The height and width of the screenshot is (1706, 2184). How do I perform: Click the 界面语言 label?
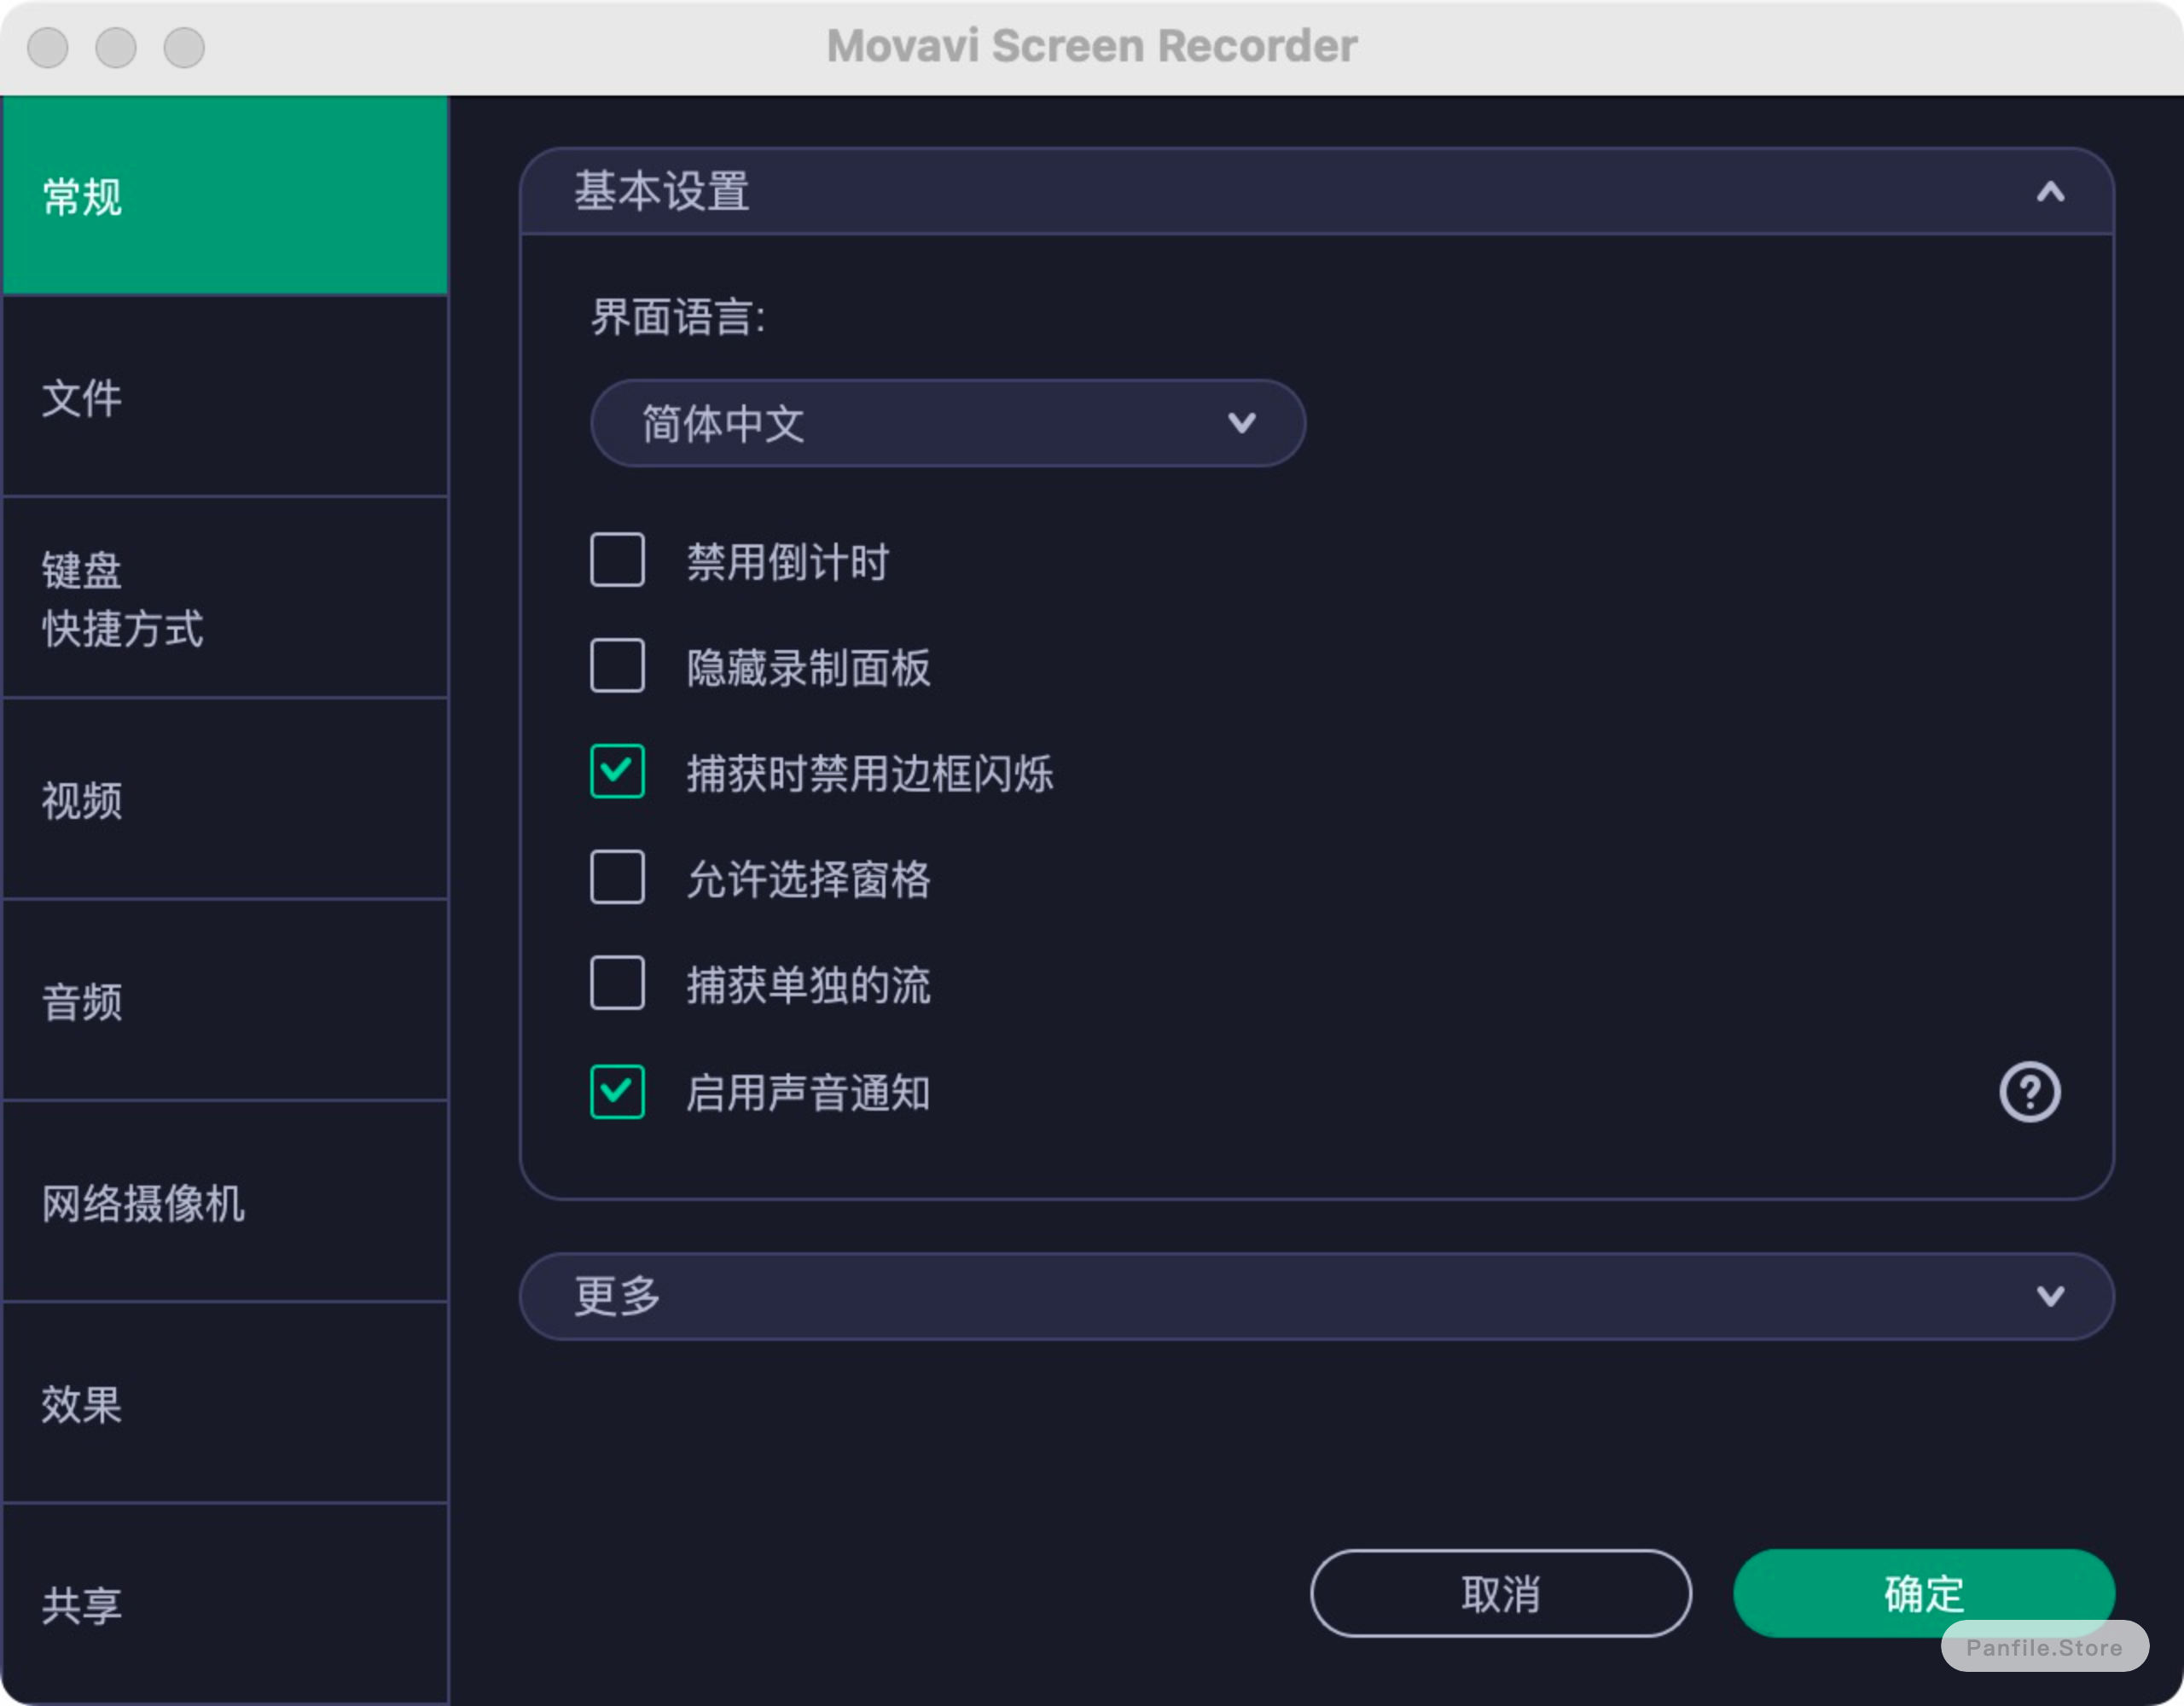click(x=678, y=318)
